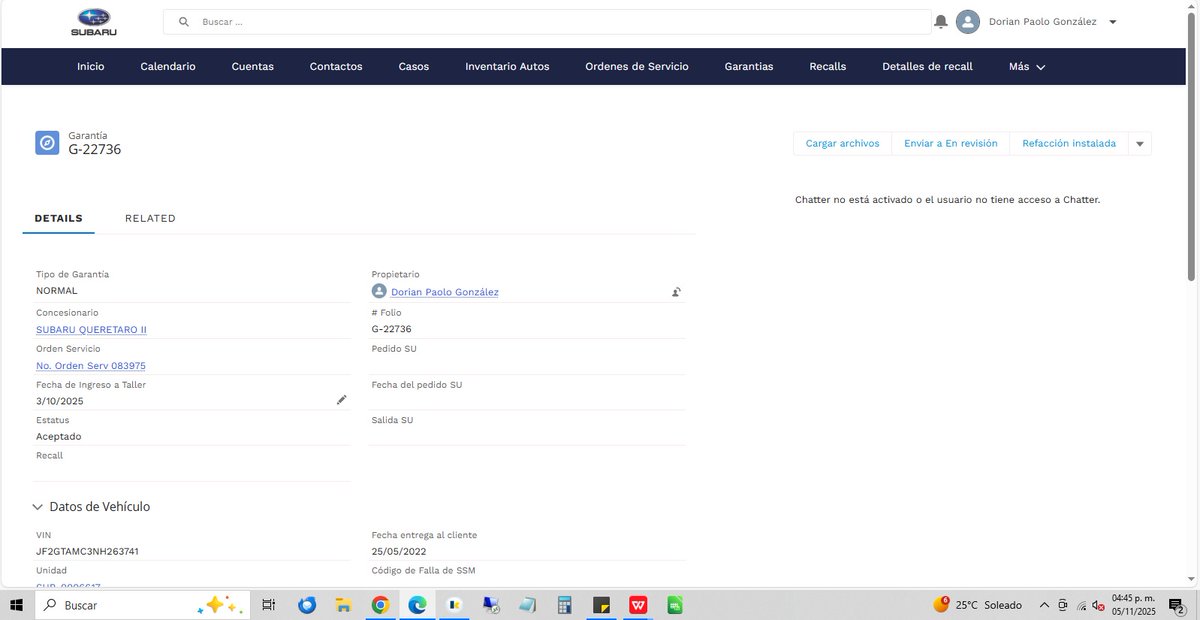Click the VIN value JF2GTAMC3NH263741
Image resolution: width=1200 pixels, height=620 pixels.
[x=87, y=552]
